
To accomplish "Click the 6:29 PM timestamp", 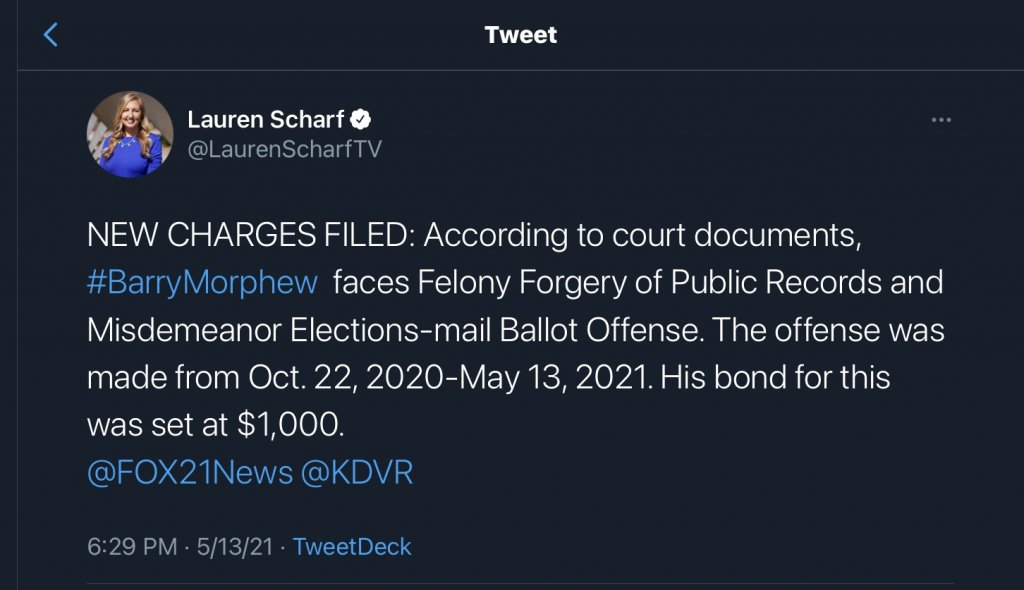I will 132,547.
